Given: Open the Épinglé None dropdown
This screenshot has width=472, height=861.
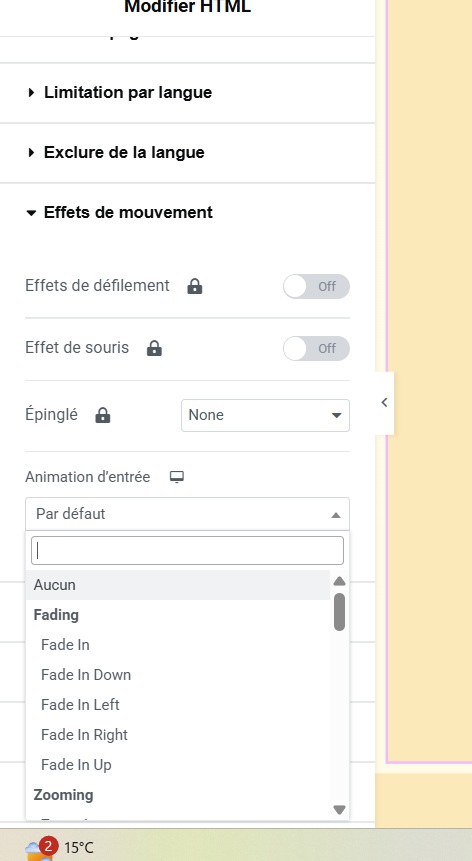Looking at the screenshot, I should point(265,415).
